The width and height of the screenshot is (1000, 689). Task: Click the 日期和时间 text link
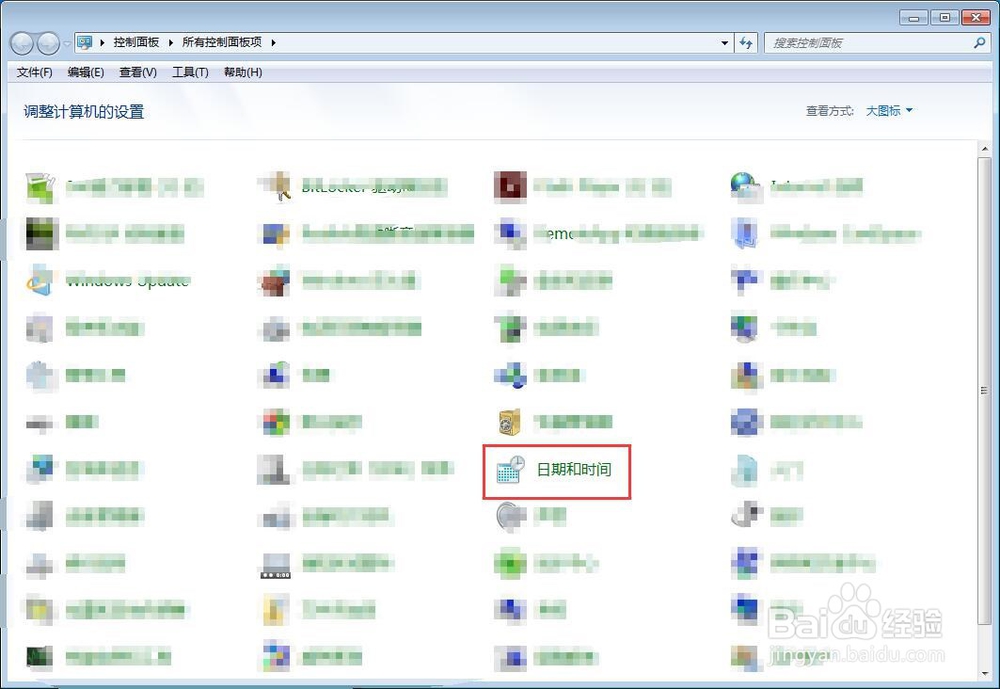point(574,470)
